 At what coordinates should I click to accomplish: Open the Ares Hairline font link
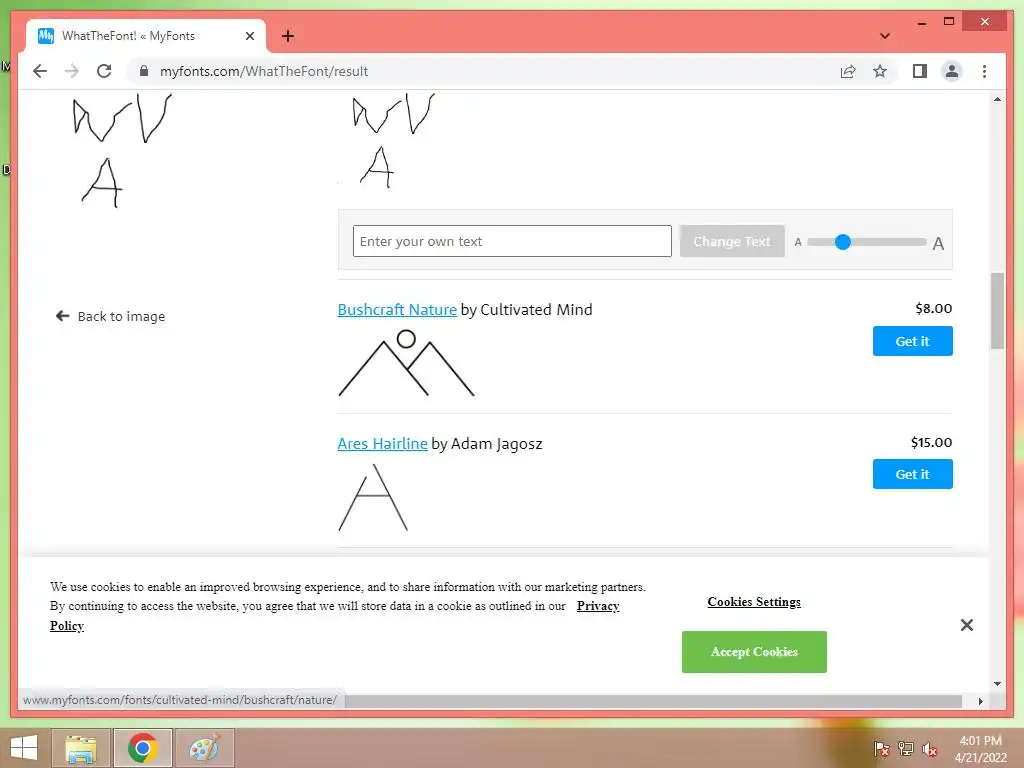[383, 443]
